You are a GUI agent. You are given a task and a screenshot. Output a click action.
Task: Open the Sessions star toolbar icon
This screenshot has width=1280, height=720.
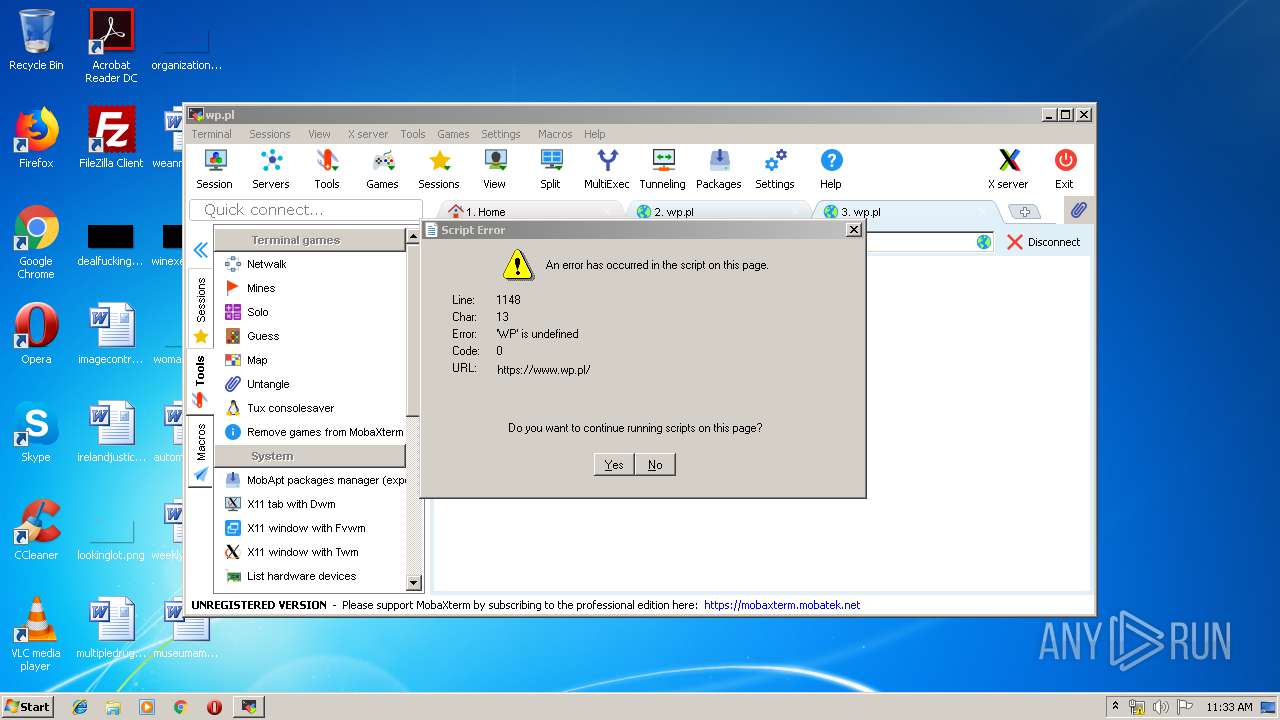click(x=439, y=169)
